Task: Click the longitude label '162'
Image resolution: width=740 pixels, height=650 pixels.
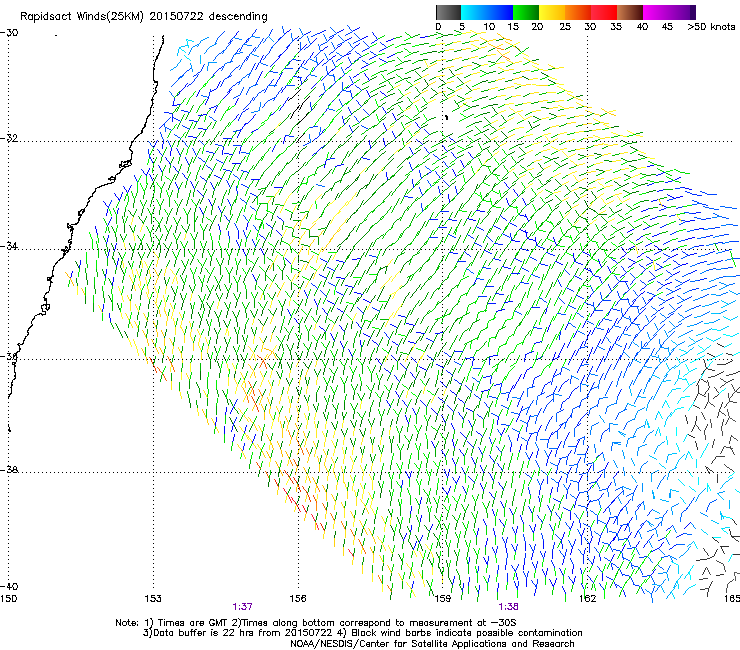Action: 587,599
